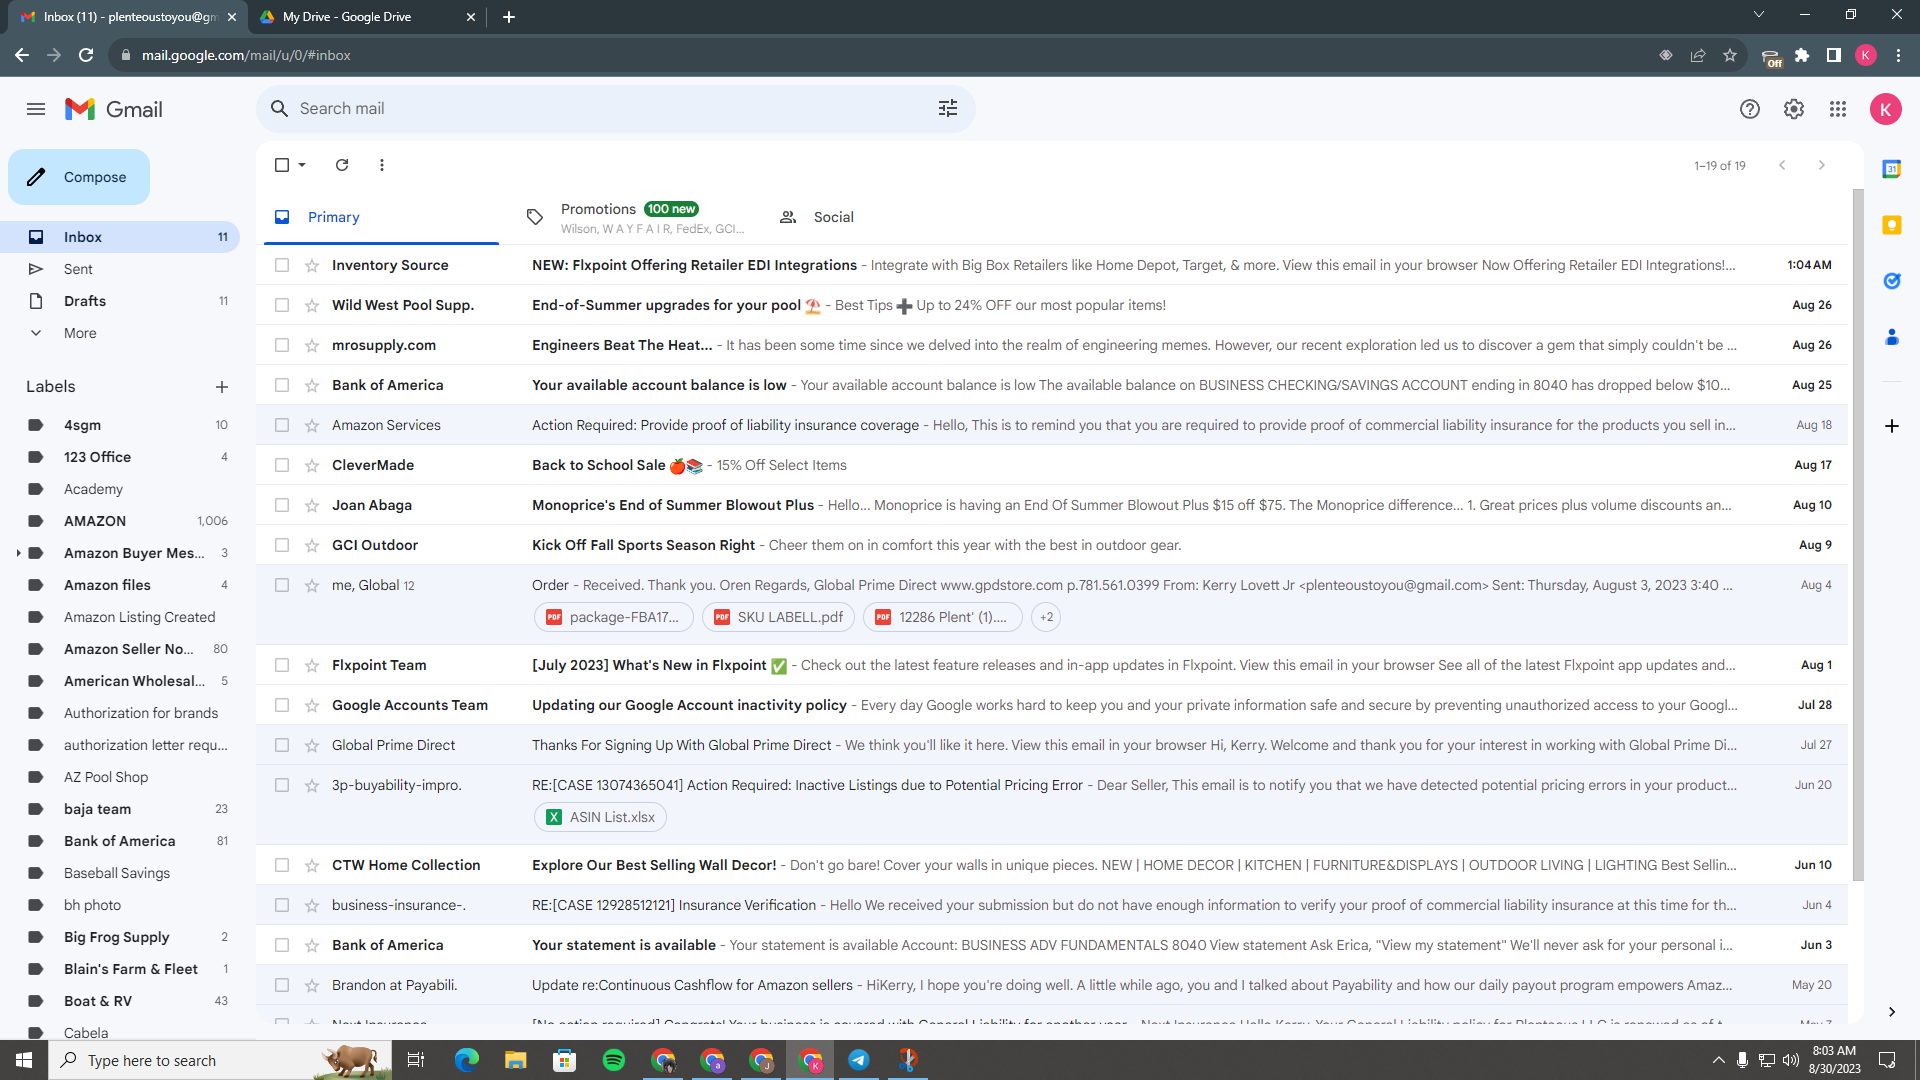Switch to the Primary tab
Image resolution: width=1920 pixels, height=1080 pixels.
tap(381, 217)
